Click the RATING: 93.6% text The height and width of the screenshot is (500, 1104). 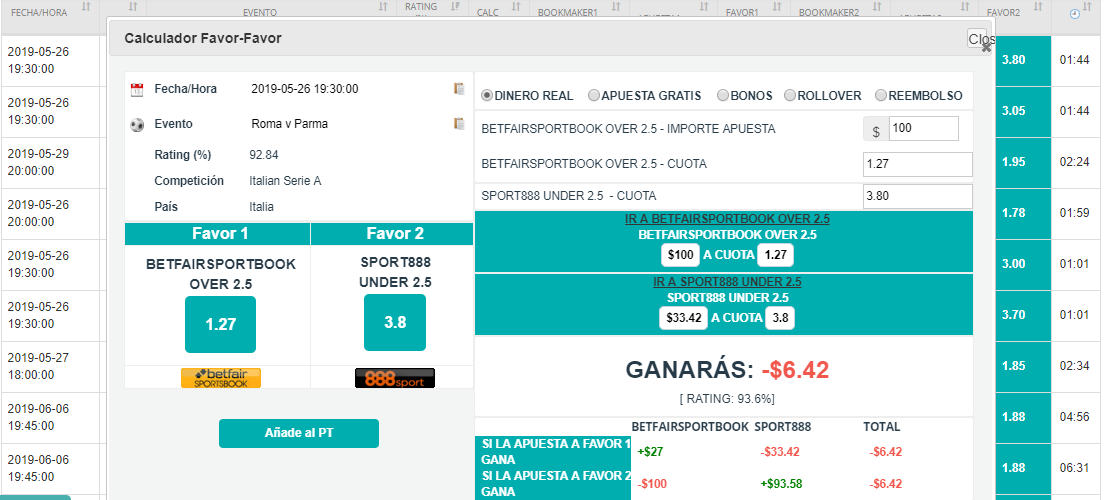click(727, 399)
